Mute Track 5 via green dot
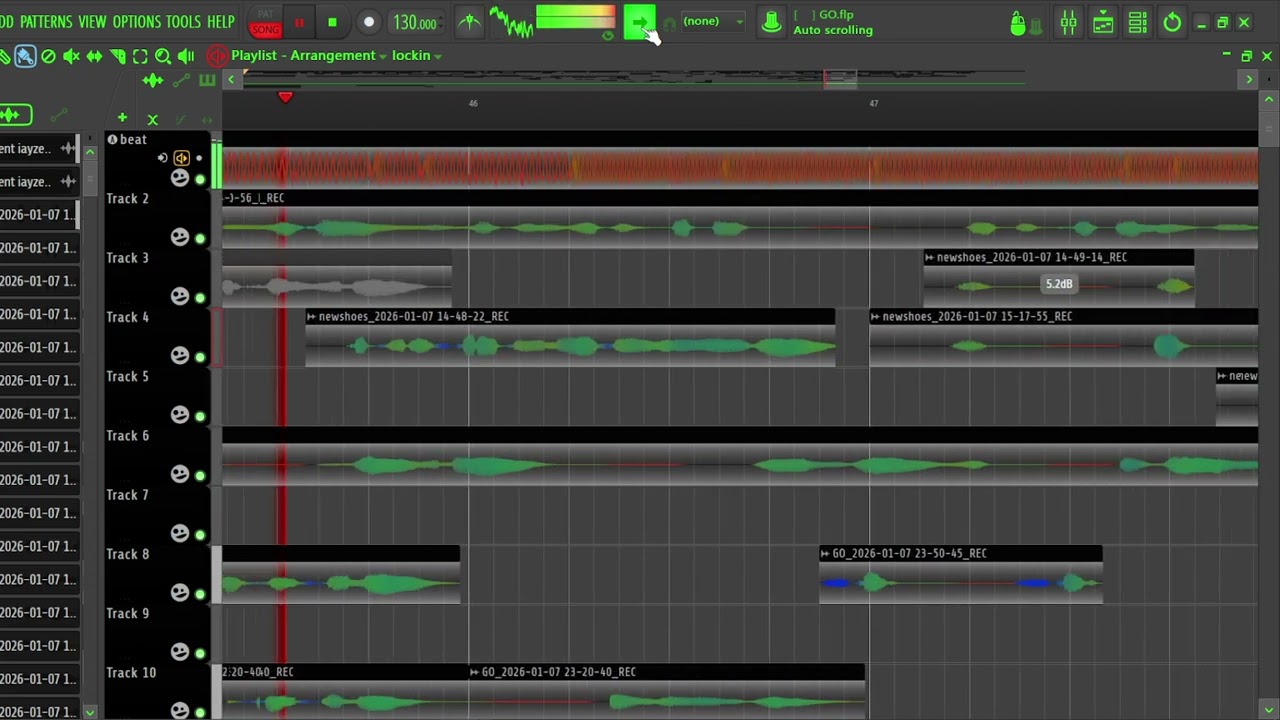This screenshot has width=1280, height=720. [x=200, y=416]
